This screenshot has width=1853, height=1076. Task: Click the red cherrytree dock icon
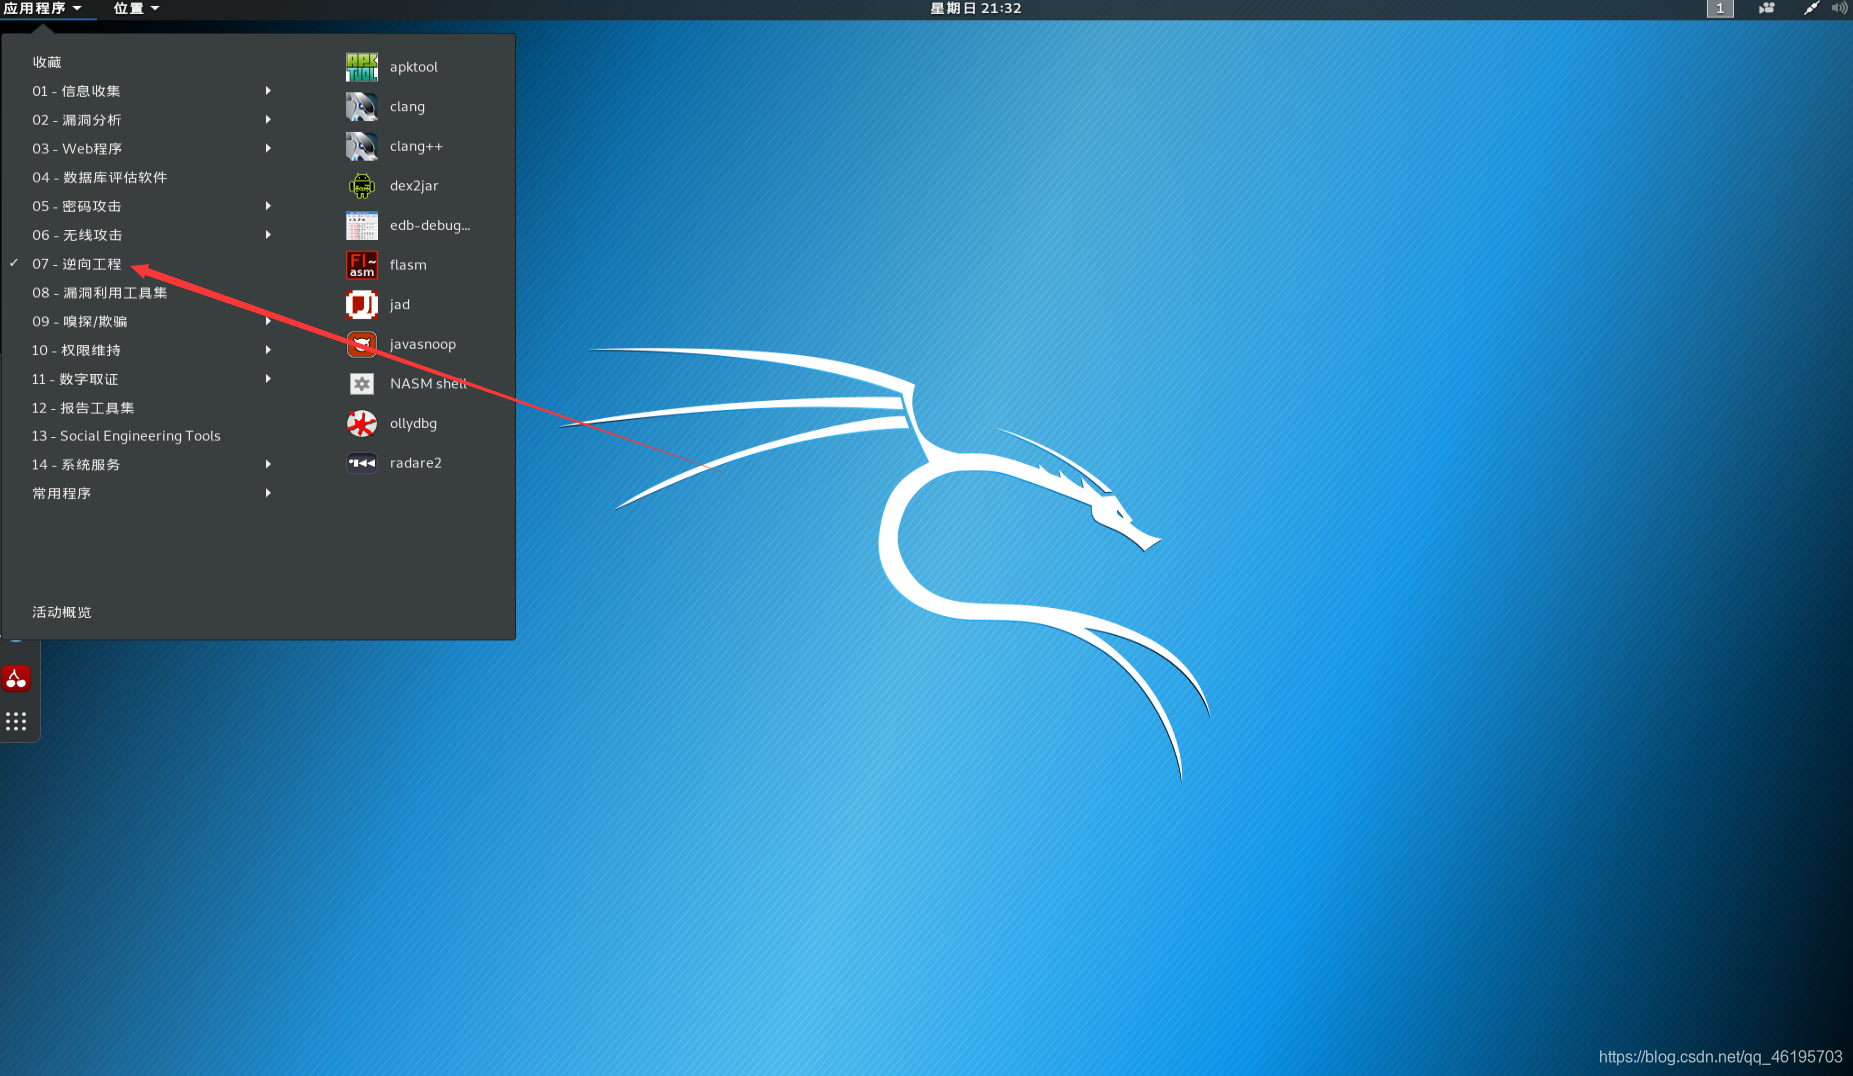(16, 679)
